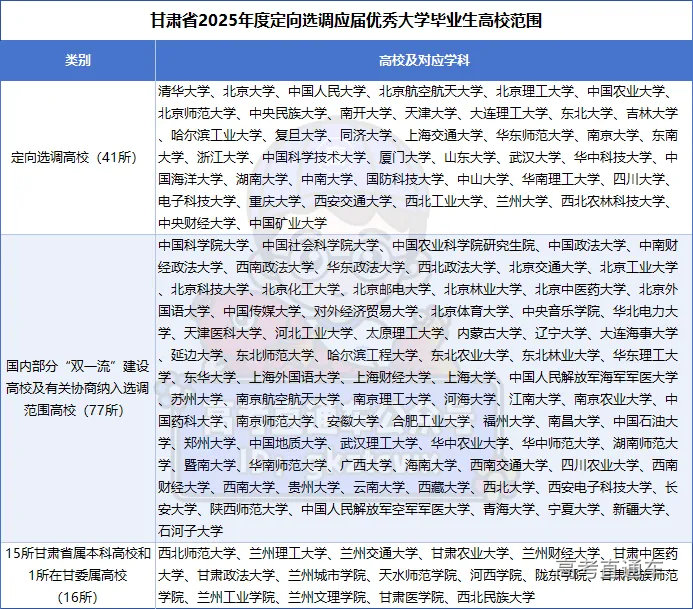This screenshot has height=609, width=693.
Task: Click 西北师范大学 in the last section
Action: 197,553
